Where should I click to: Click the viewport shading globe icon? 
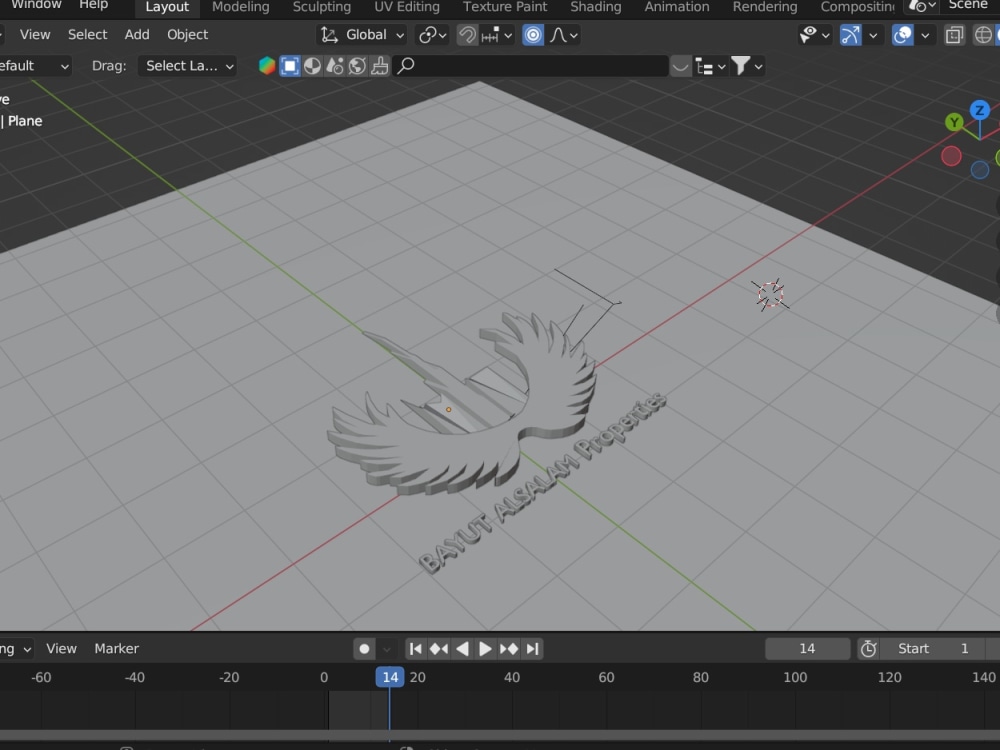tap(356, 65)
